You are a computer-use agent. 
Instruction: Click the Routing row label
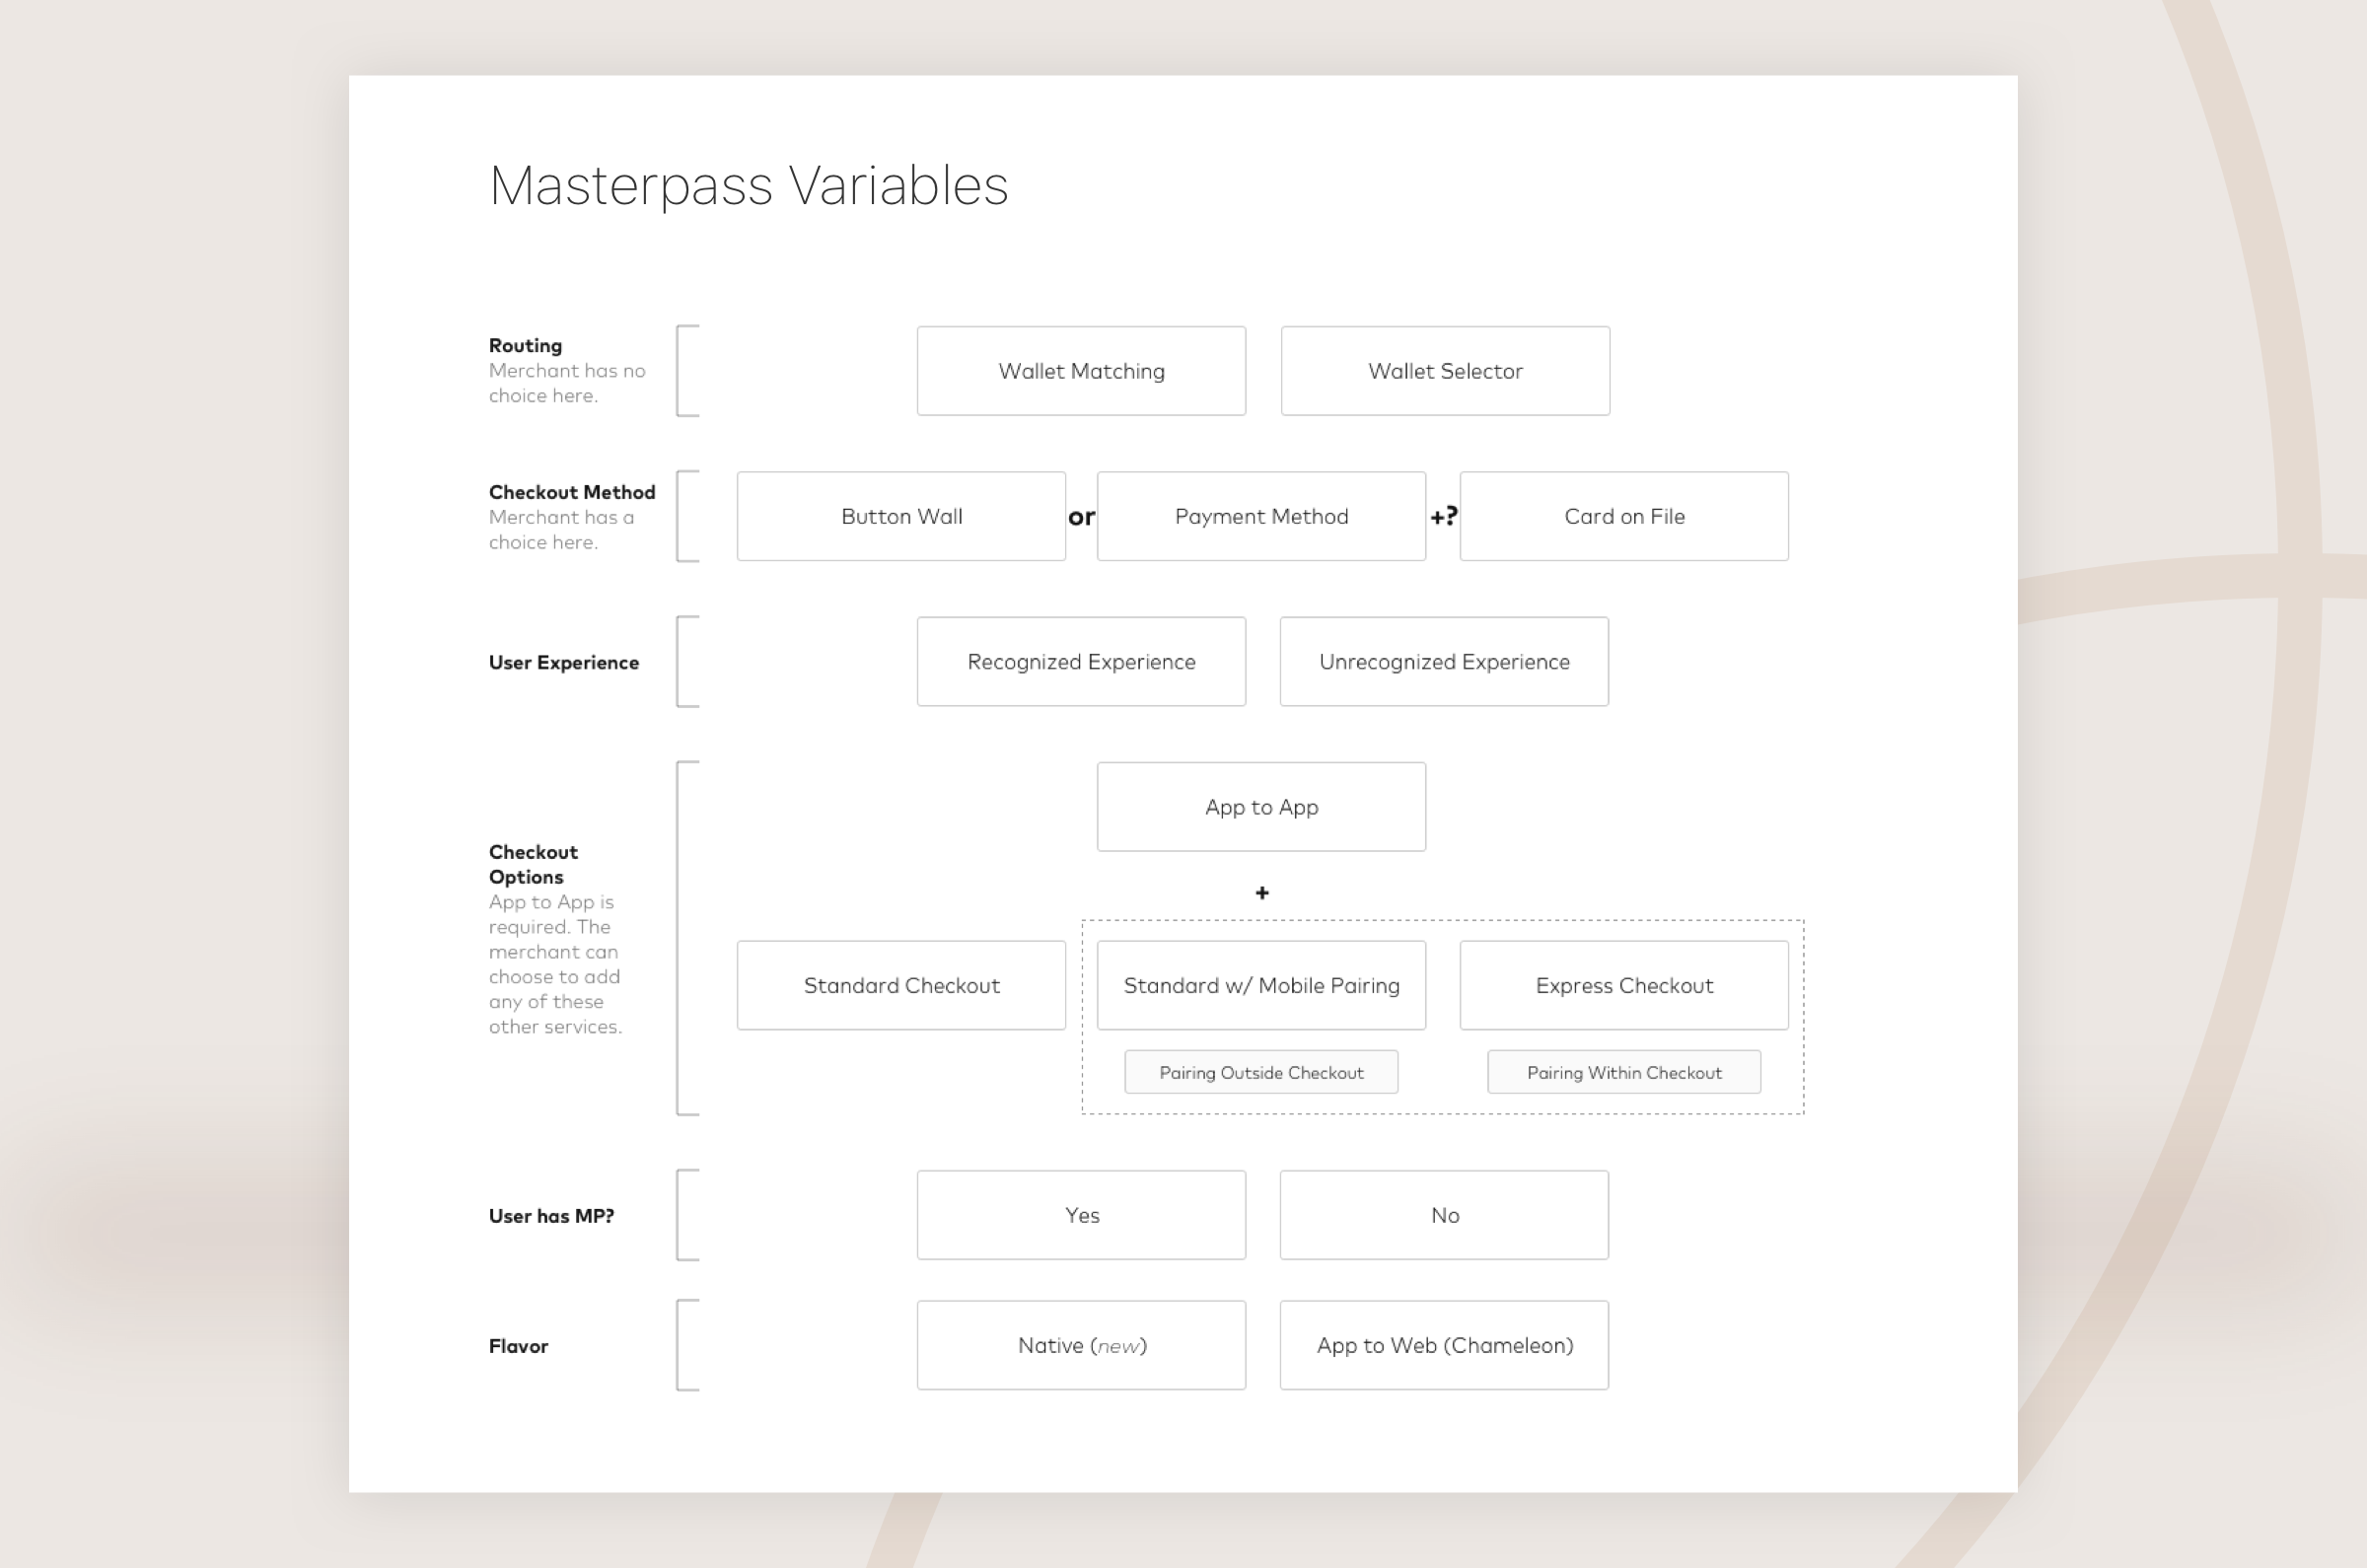click(x=525, y=346)
